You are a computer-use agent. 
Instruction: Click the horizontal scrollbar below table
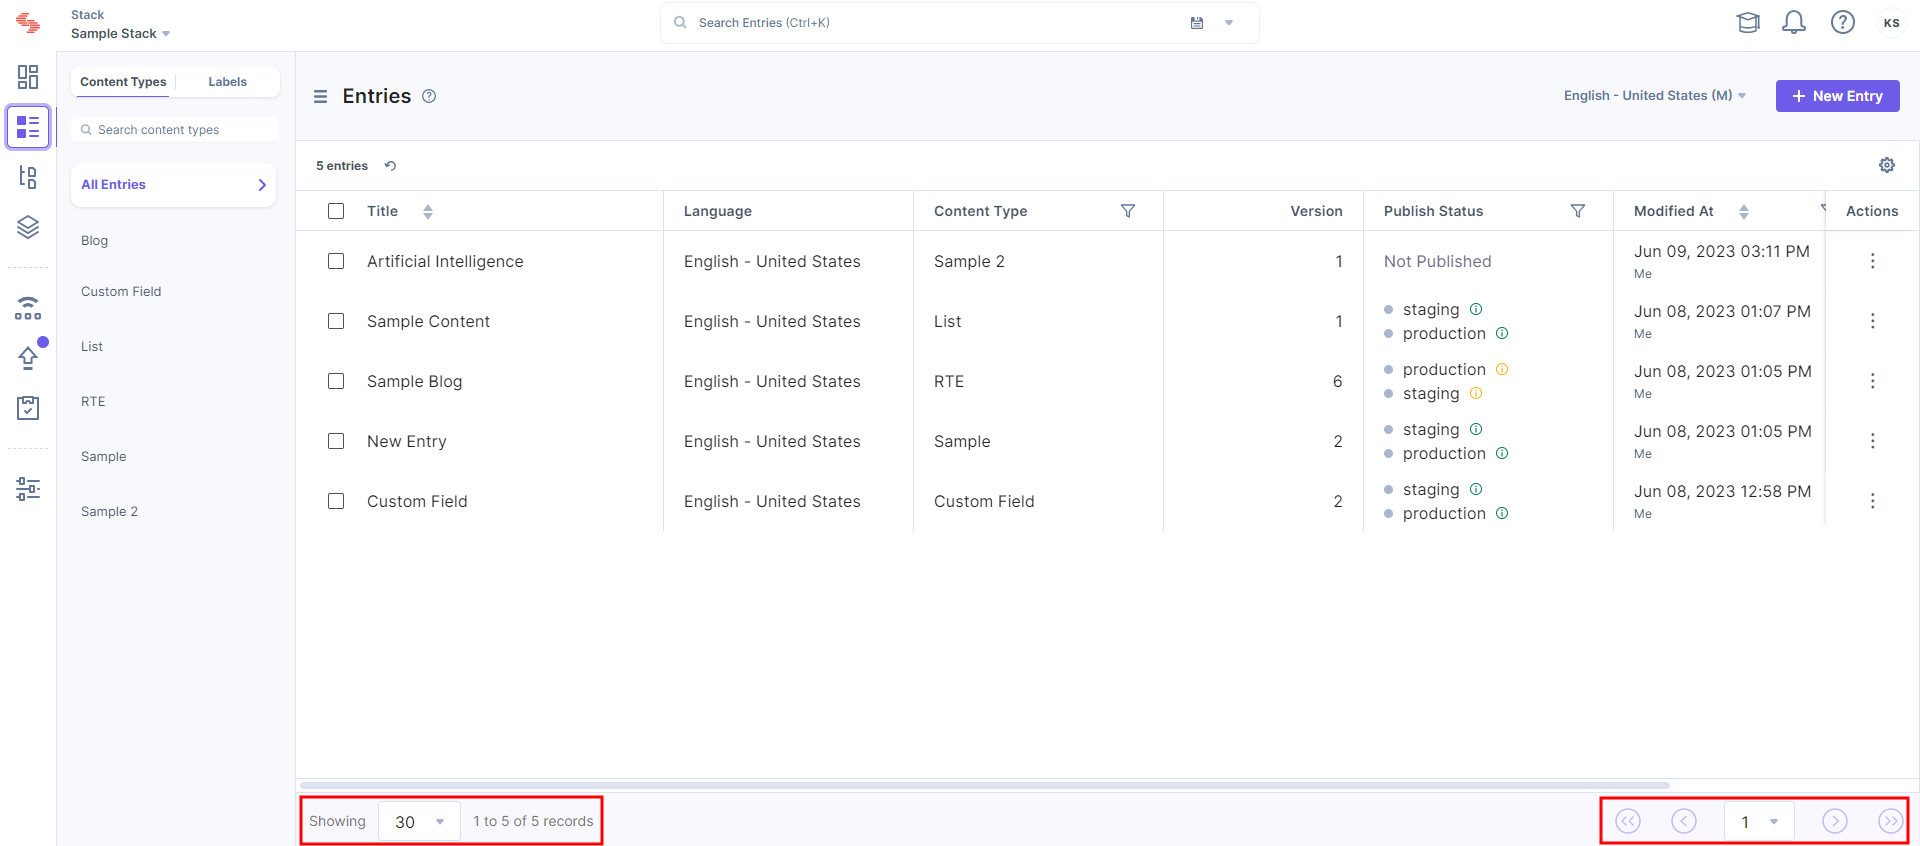(x=985, y=785)
